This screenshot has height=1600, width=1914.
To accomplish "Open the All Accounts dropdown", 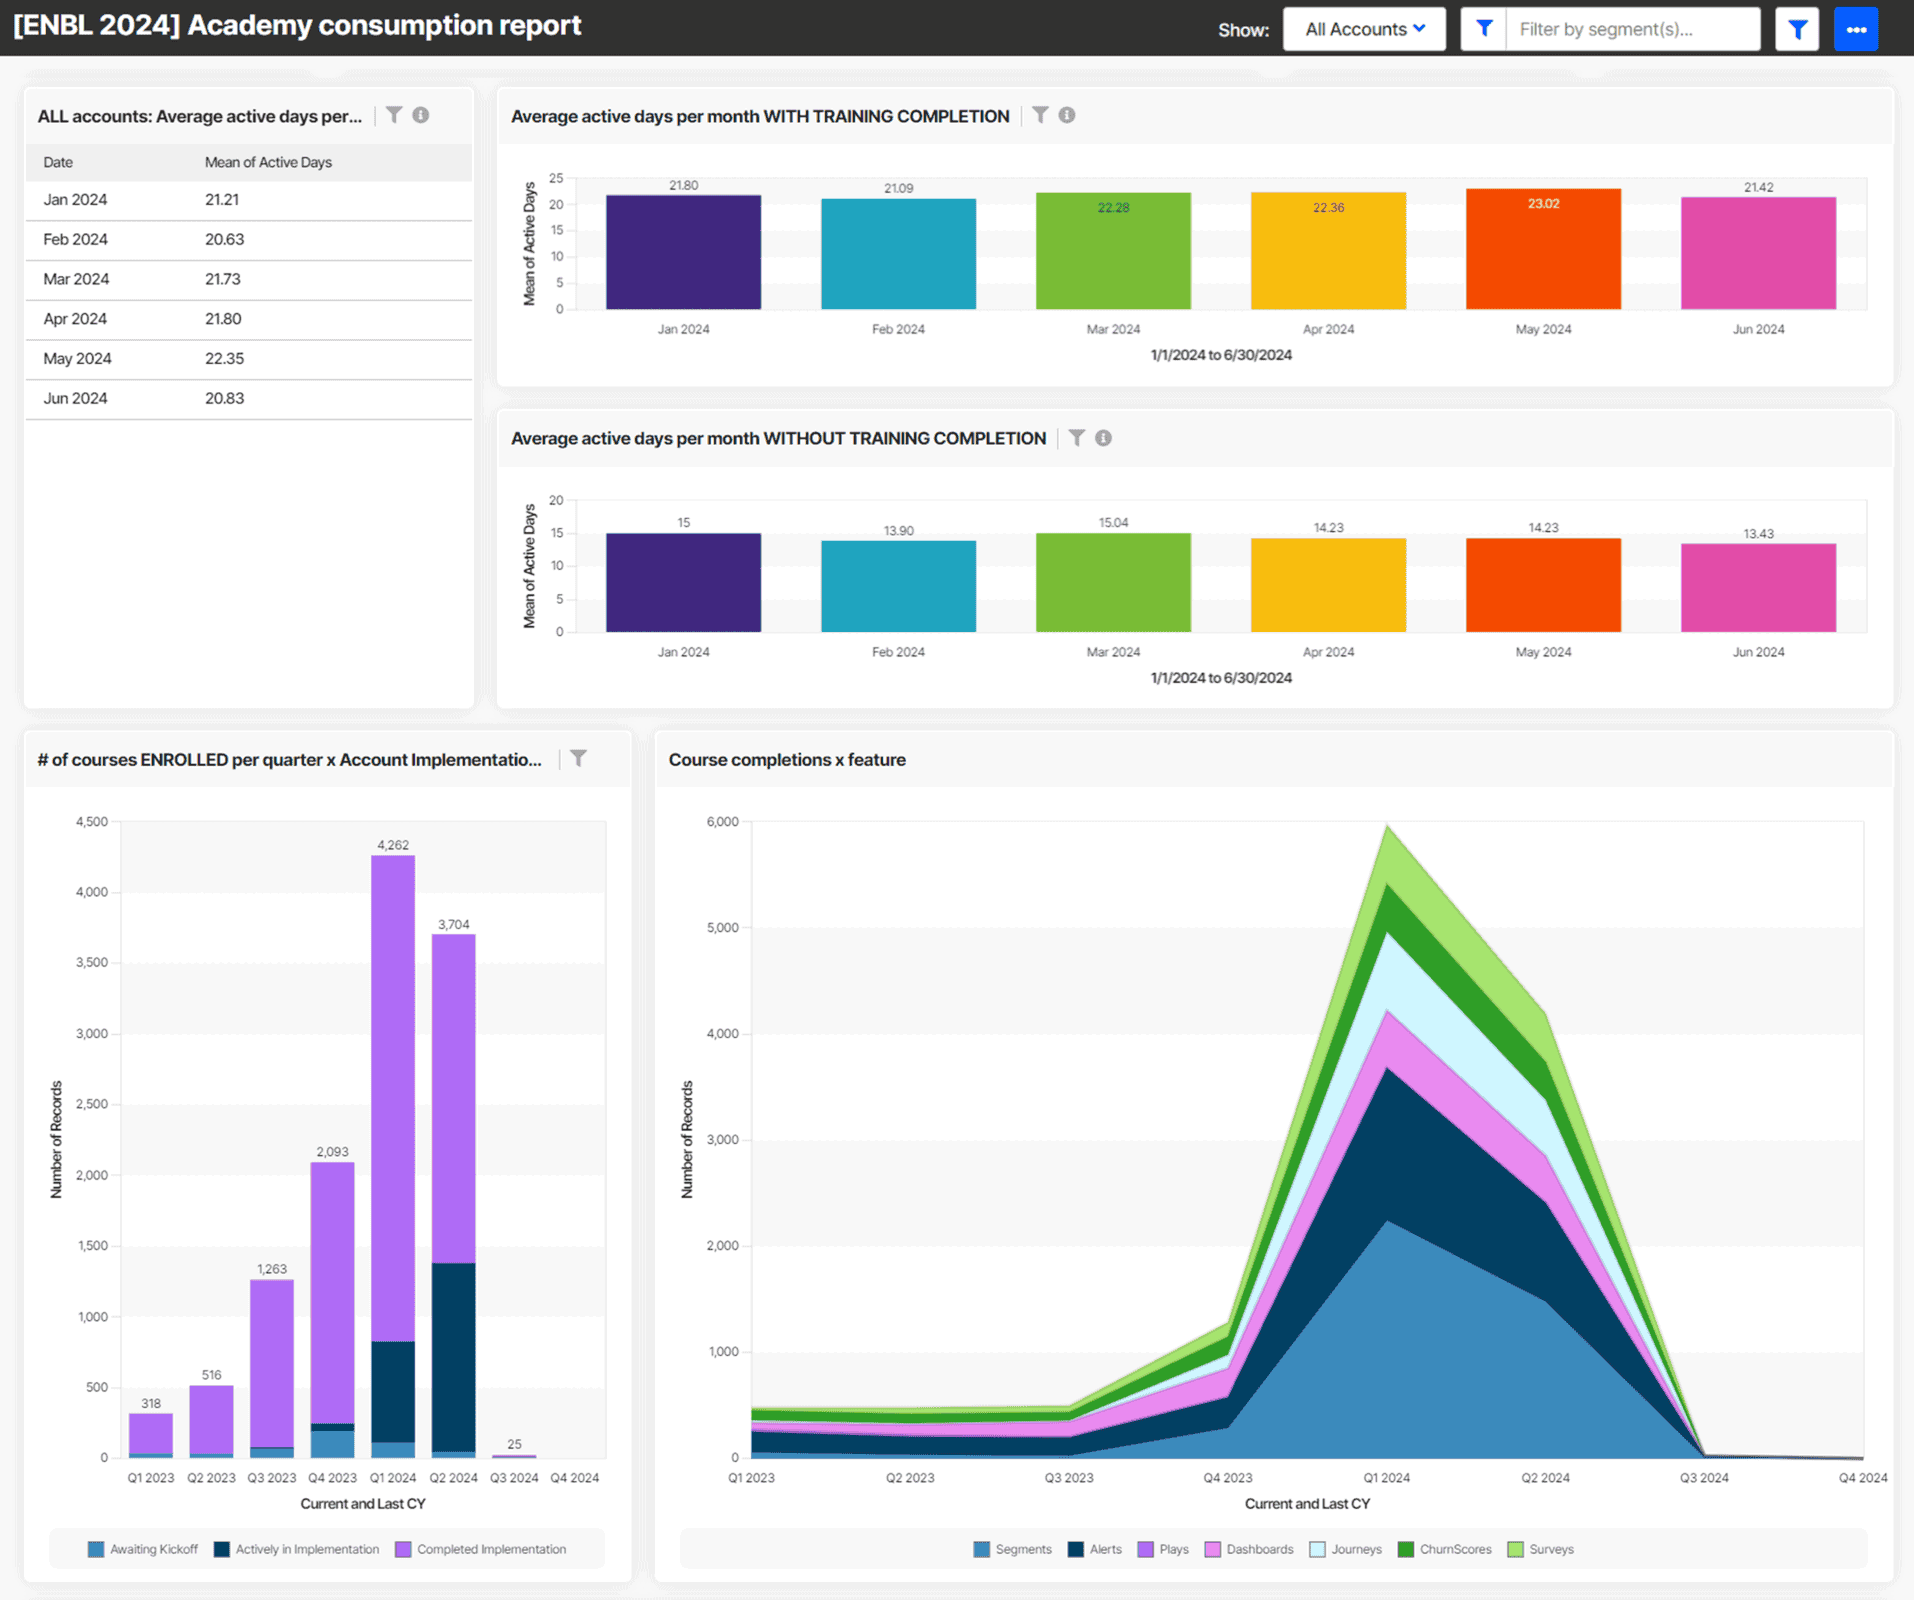I will (1364, 29).
